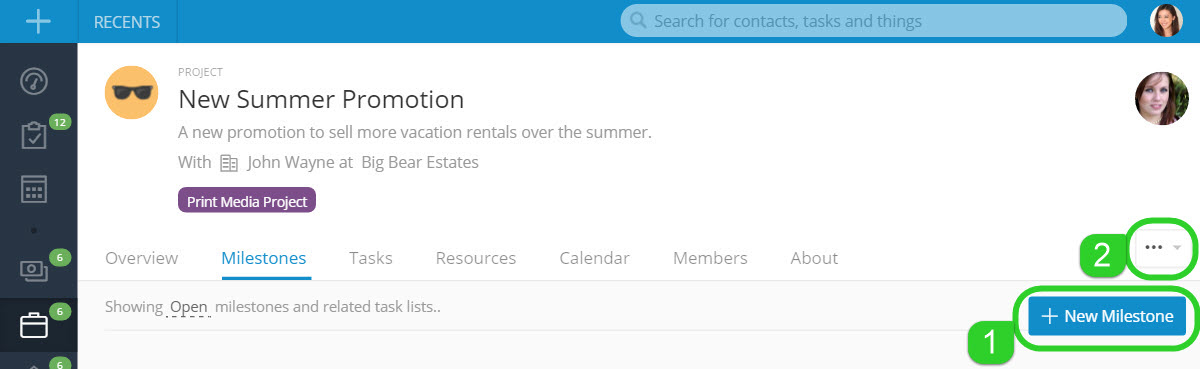Viewport: 1200px width, 369px height.
Task: Open the dashboard gauge icon in sidebar
Action: [35, 81]
